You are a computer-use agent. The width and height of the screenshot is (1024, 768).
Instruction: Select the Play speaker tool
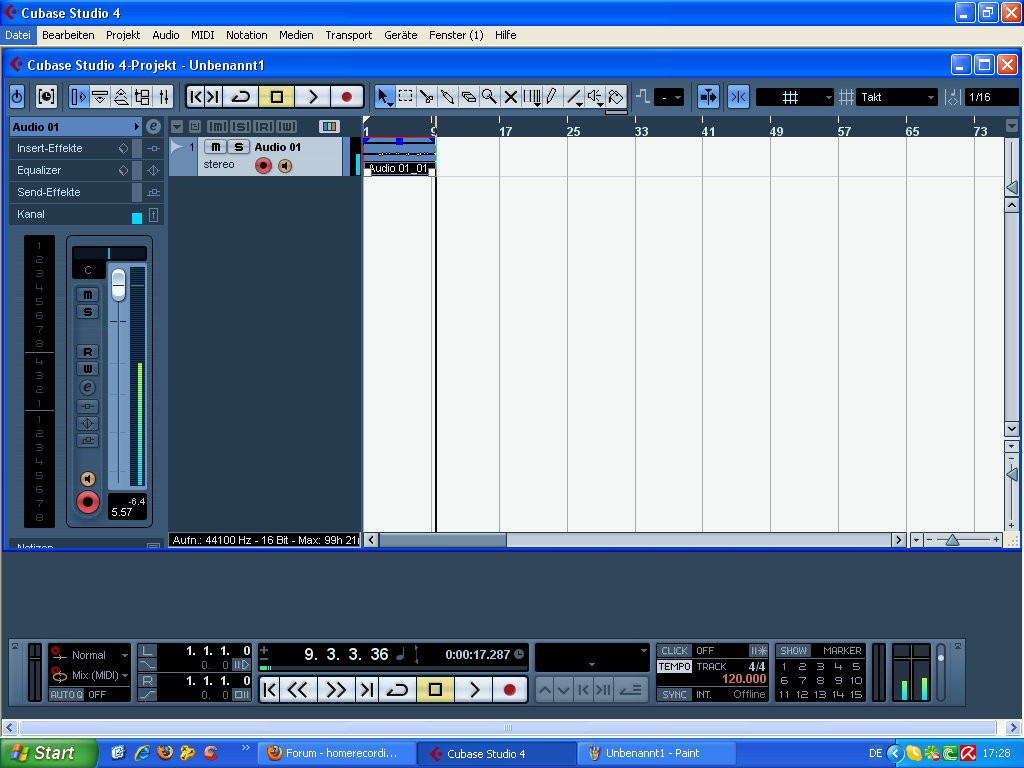(594, 97)
